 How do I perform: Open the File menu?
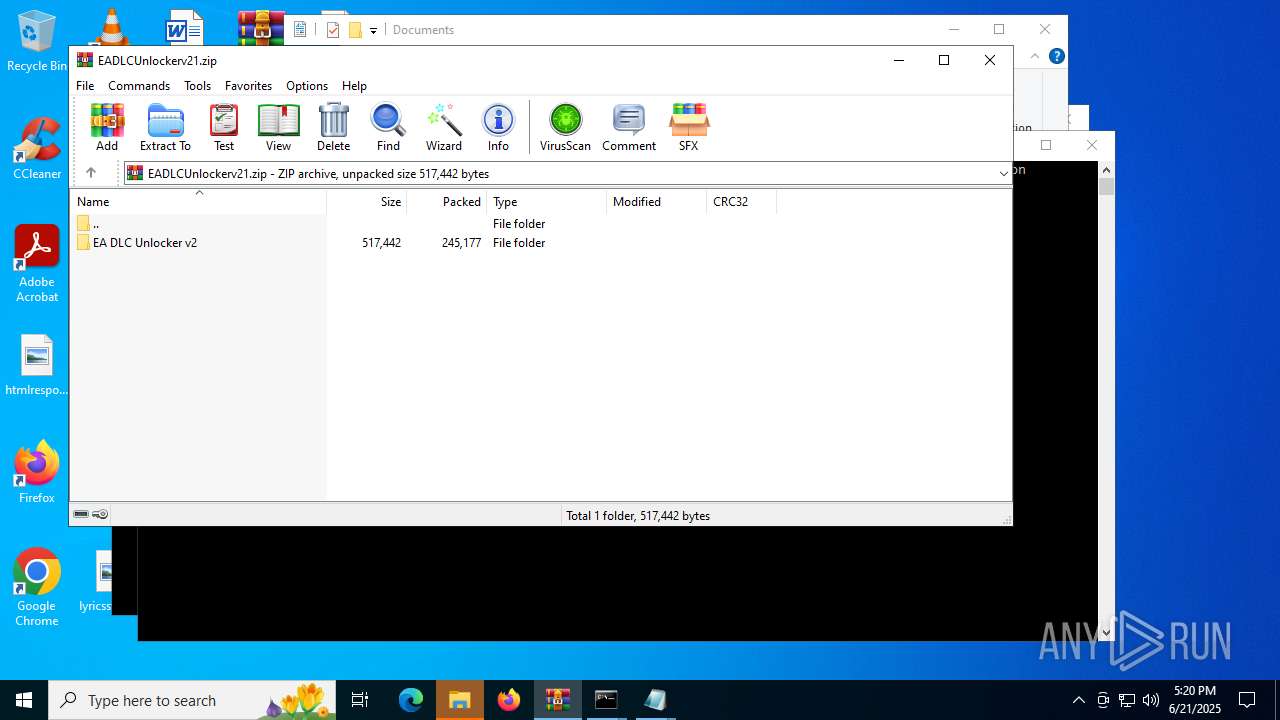coord(85,86)
